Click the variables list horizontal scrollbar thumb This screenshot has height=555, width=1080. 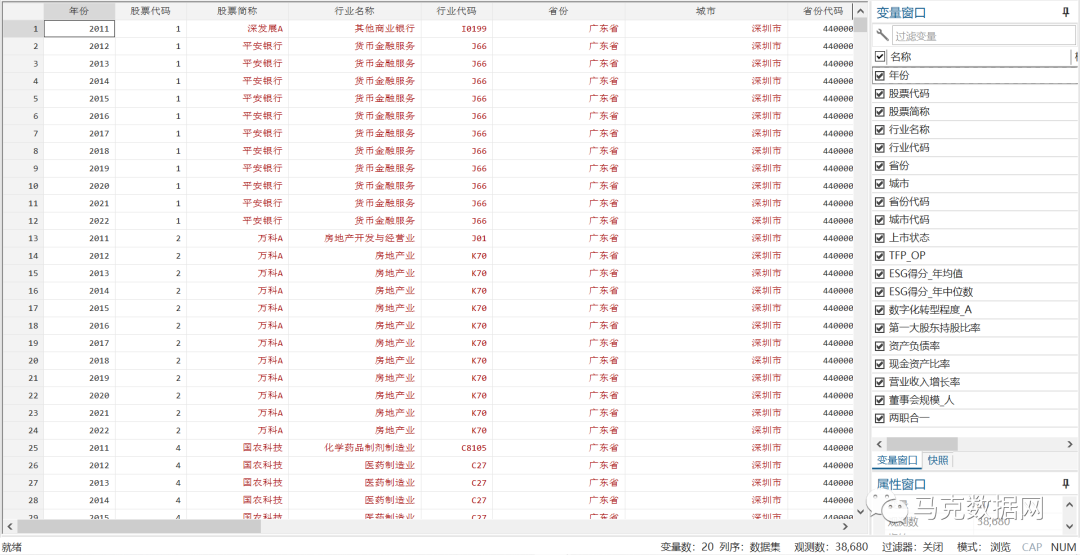pos(922,444)
